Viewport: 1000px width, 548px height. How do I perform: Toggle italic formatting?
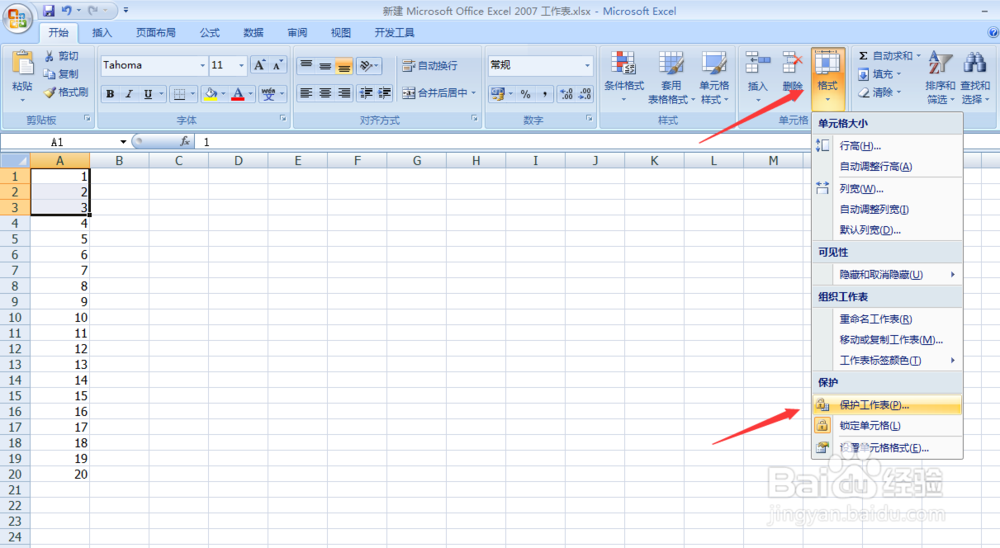(x=129, y=94)
